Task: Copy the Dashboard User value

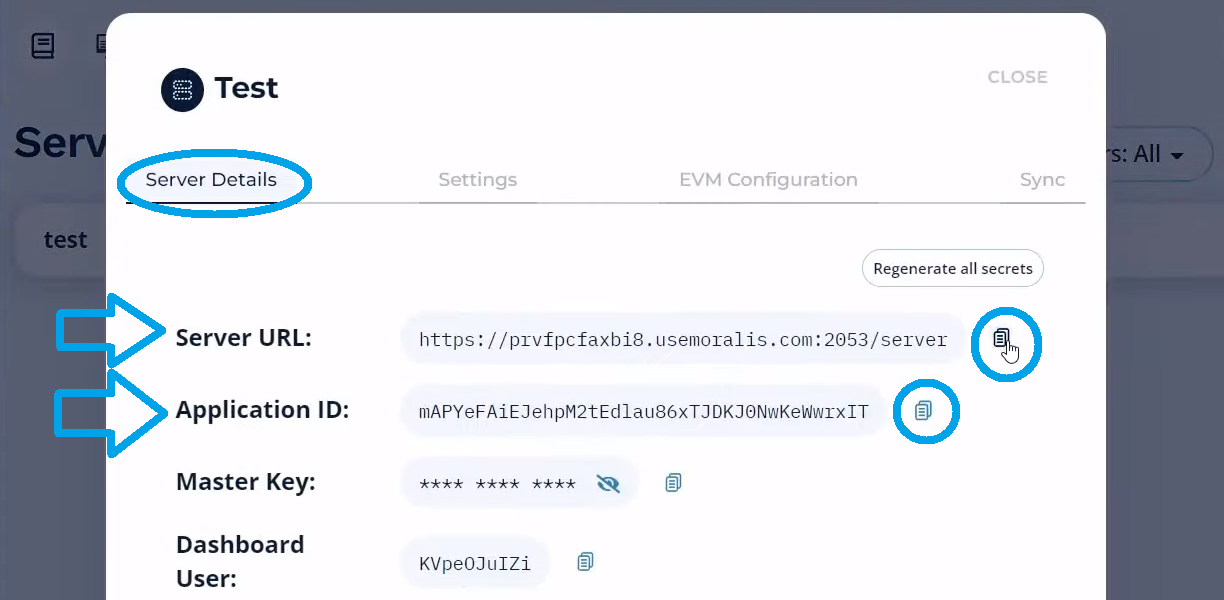Action: click(585, 562)
